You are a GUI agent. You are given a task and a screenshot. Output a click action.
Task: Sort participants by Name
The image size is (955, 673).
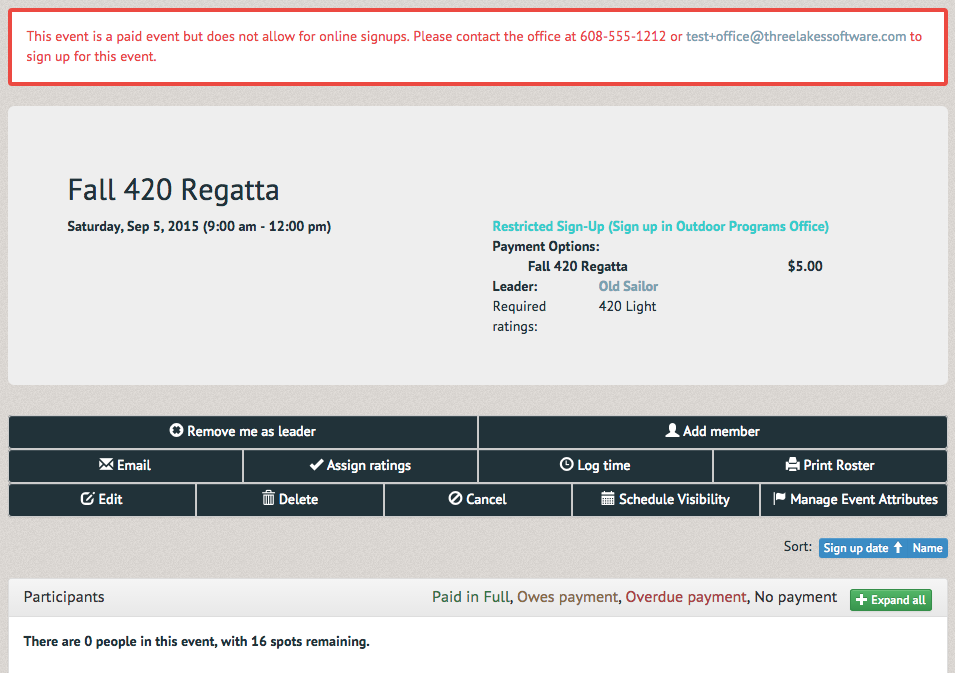928,548
